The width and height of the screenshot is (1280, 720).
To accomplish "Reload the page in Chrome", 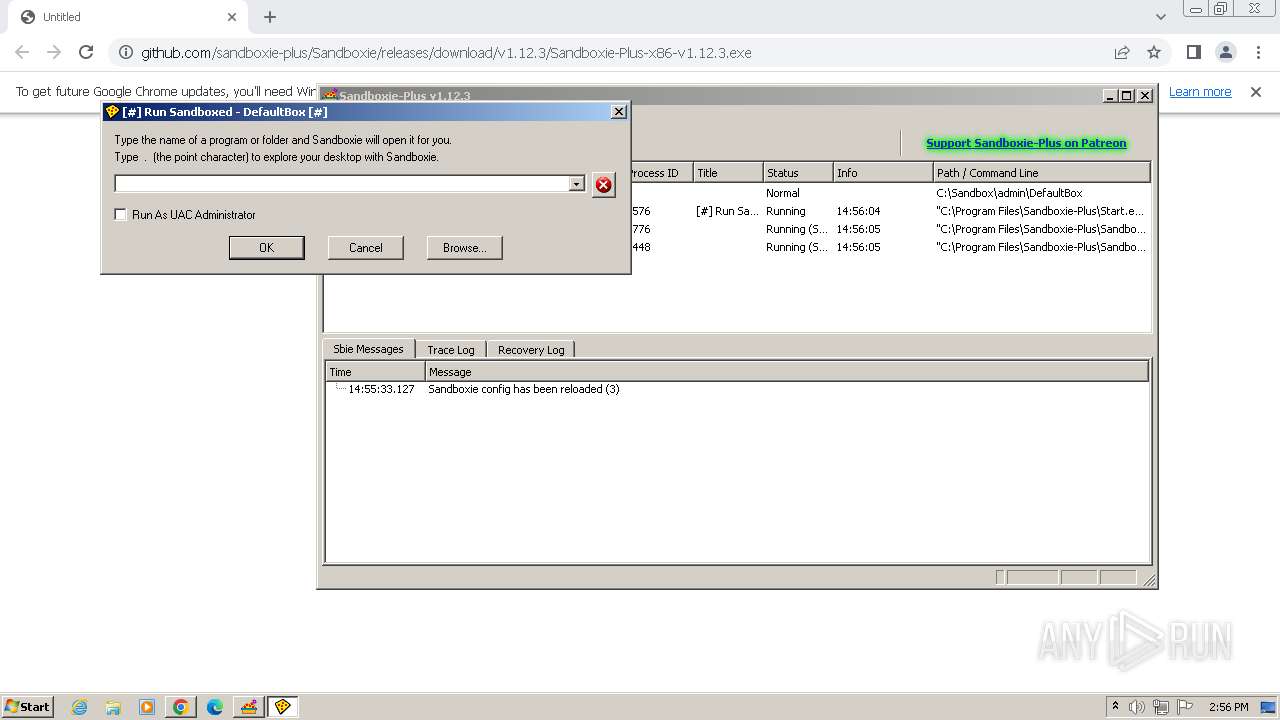I will click(x=86, y=52).
